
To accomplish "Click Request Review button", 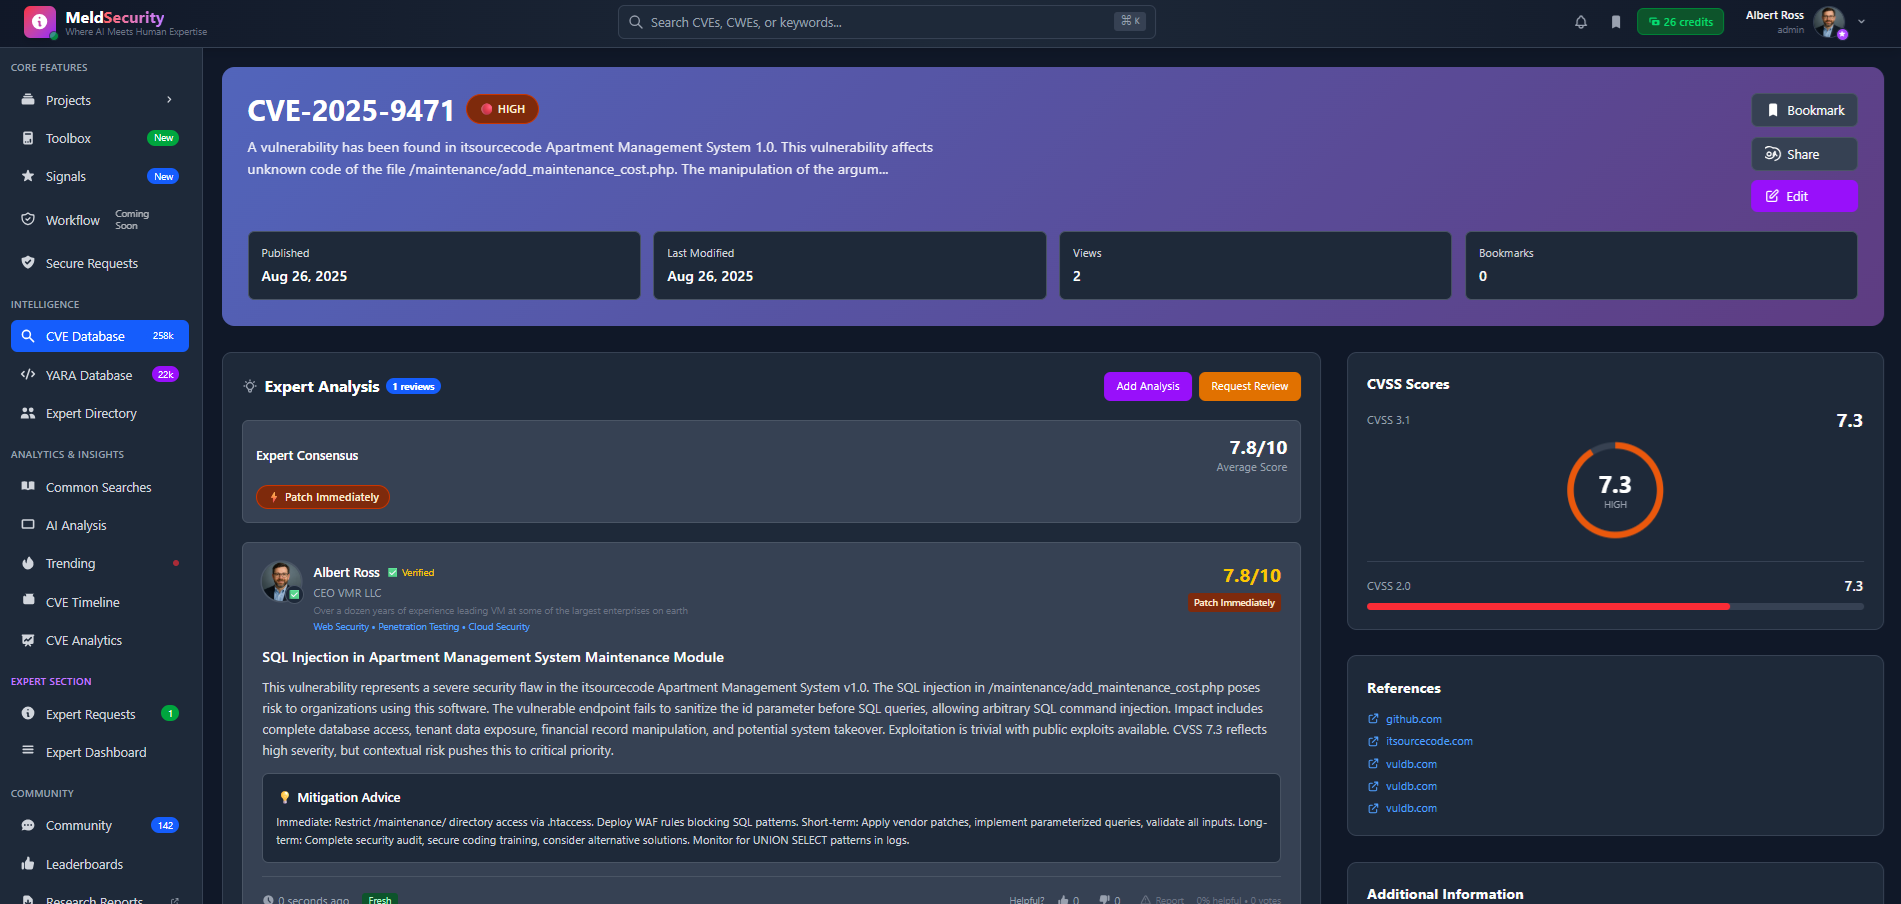I will pyautogui.click(x=1249, y=386).
